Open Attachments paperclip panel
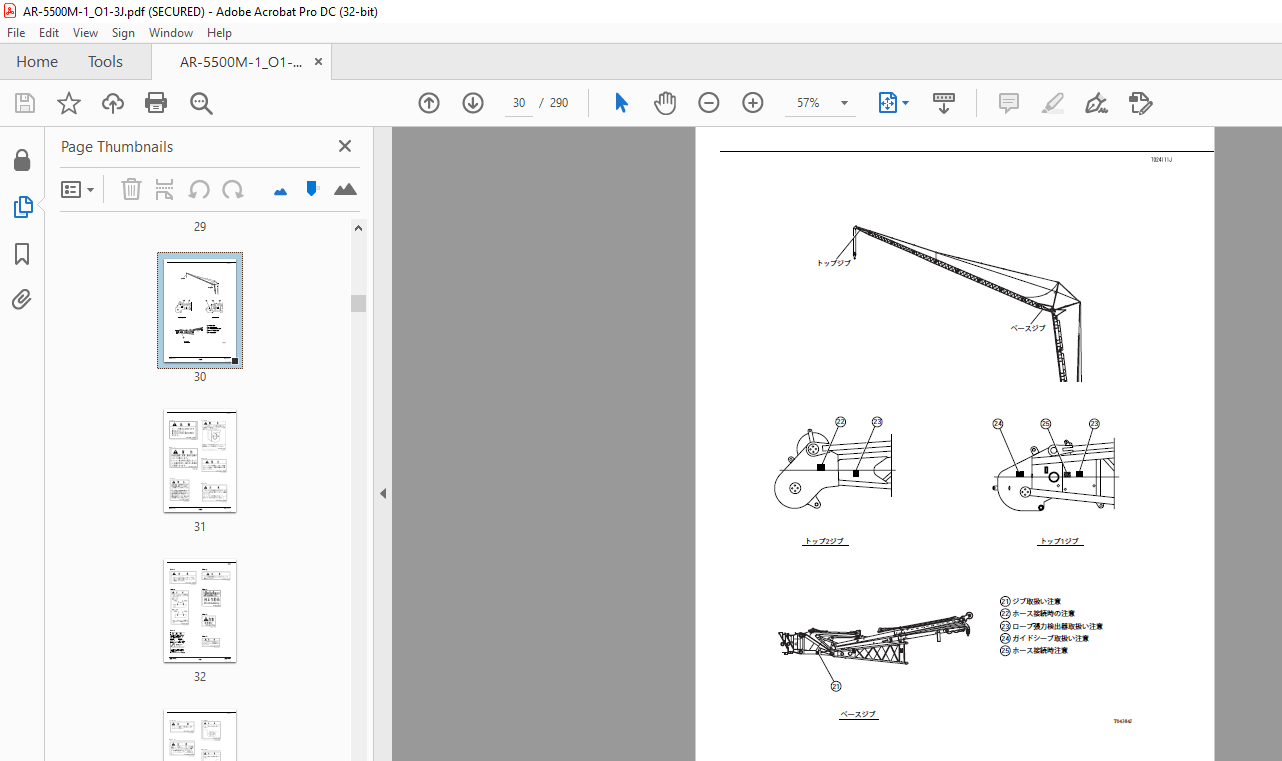Viewport: 1282px width, 761px height. pyautogui.click(x=22, y=299)
